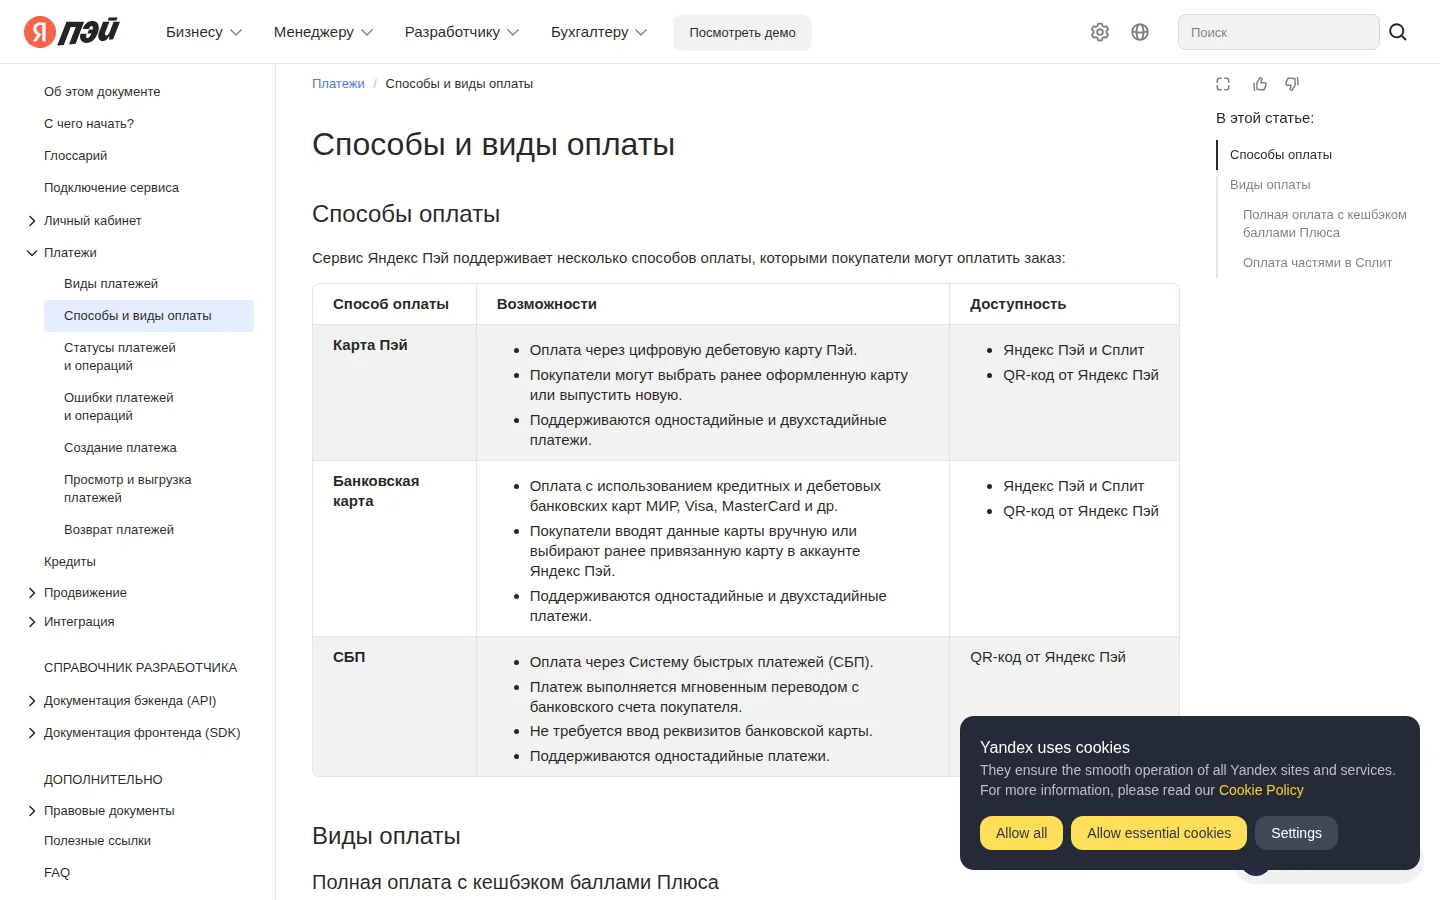The image size is (1440, 900).
Task: Select Способы и виды оплаты in sidebar
Action: (x=149, y=315)
